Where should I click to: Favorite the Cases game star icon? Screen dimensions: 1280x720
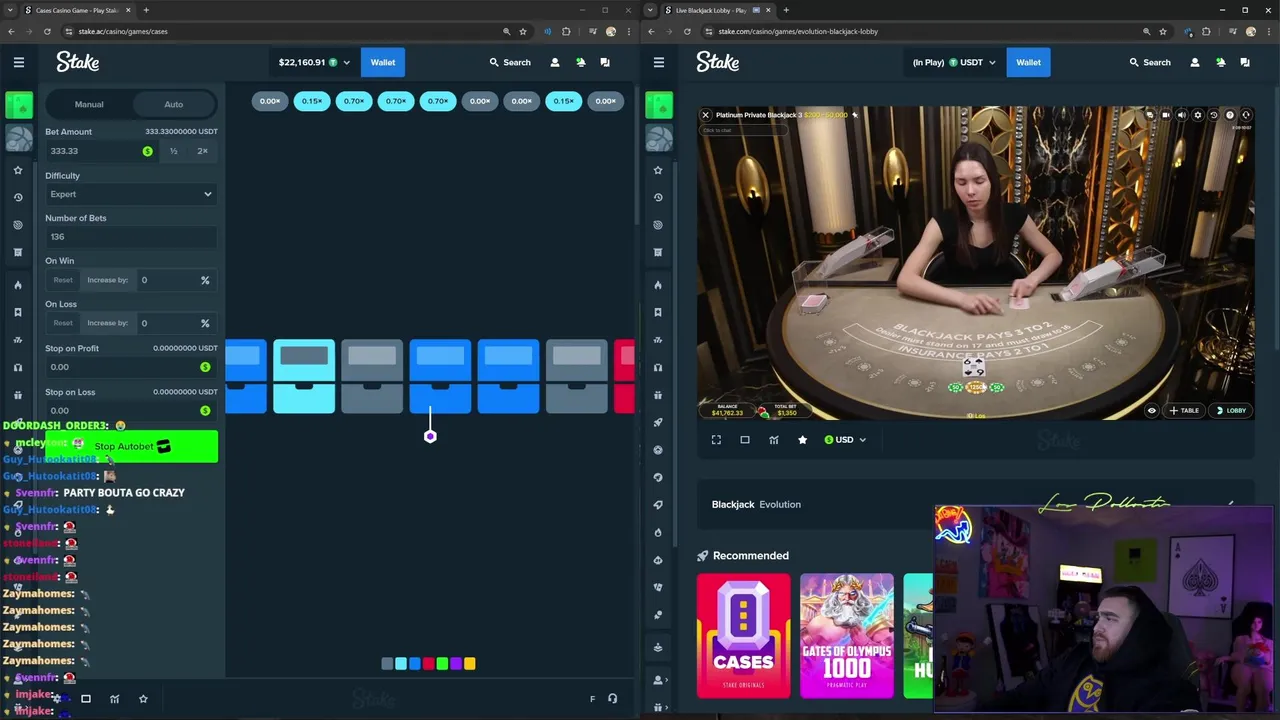143,699
